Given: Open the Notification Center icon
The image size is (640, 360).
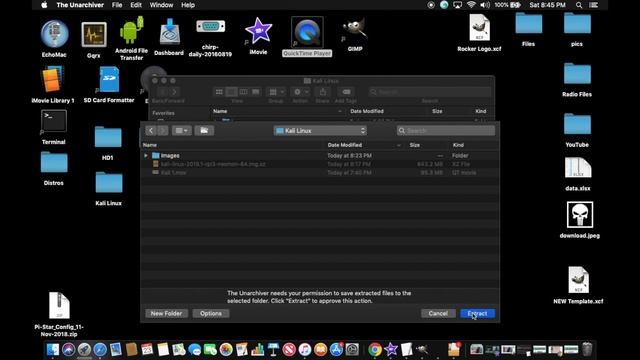Looking at the screenshot, I should pos(593,5).
